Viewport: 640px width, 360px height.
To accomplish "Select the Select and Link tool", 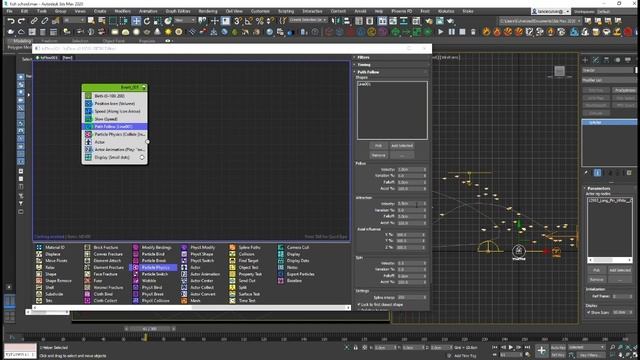I will coord(34,21).
